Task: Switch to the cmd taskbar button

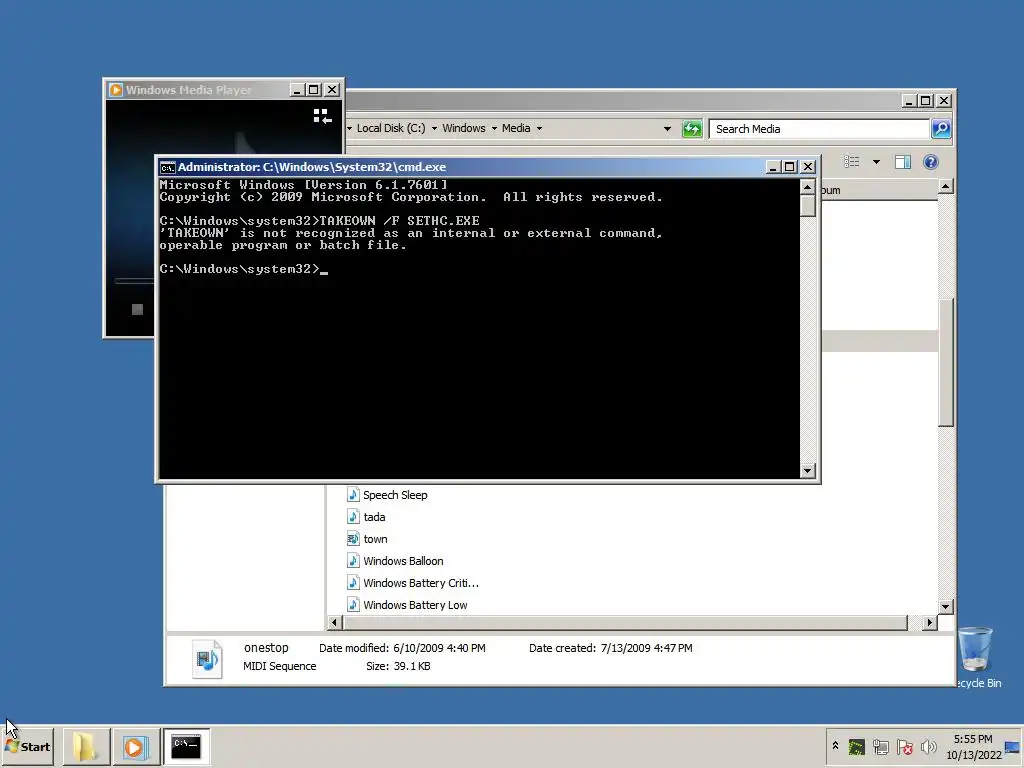Action: [186, 746]
